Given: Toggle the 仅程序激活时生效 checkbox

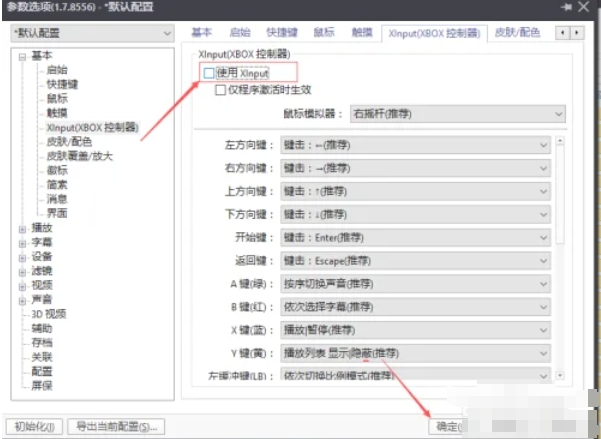Looking at the screenshot, I should pos(221,90).
